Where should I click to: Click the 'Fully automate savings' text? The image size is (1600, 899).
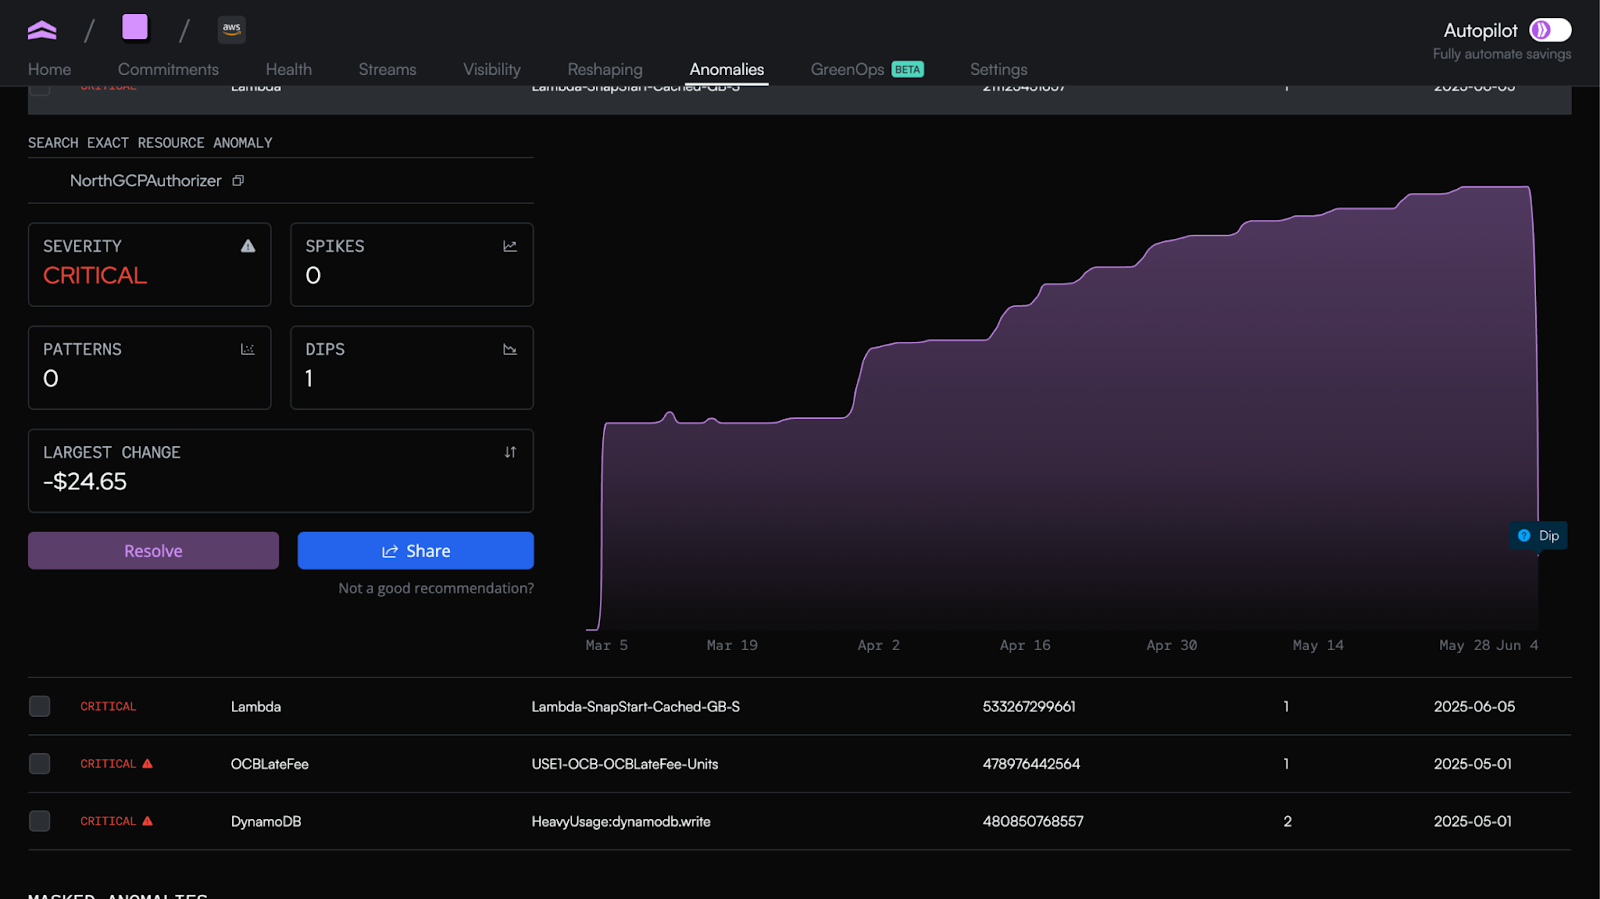1502,54
